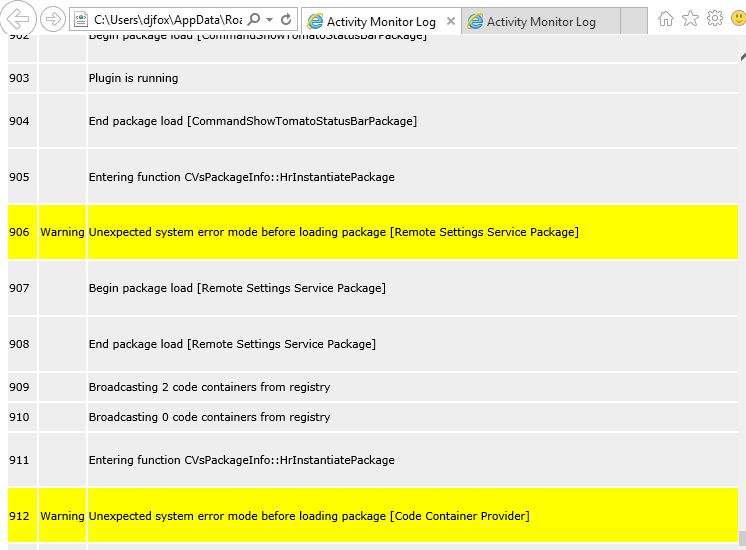
Task: Open Tools menu with the gear icon
Action: click(x=715, y=19)
